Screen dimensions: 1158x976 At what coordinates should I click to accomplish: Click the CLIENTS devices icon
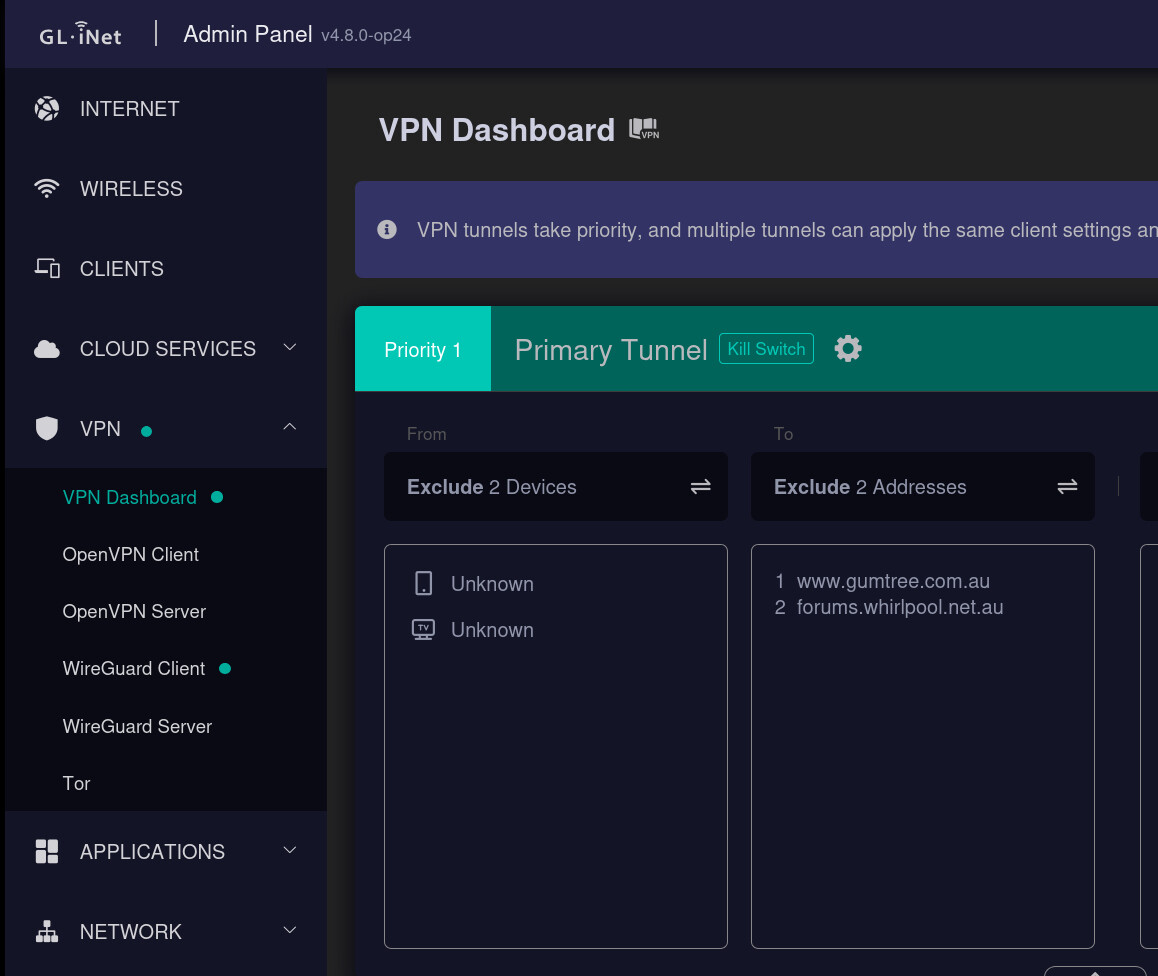pyautogui.click(x=47, y=268)
